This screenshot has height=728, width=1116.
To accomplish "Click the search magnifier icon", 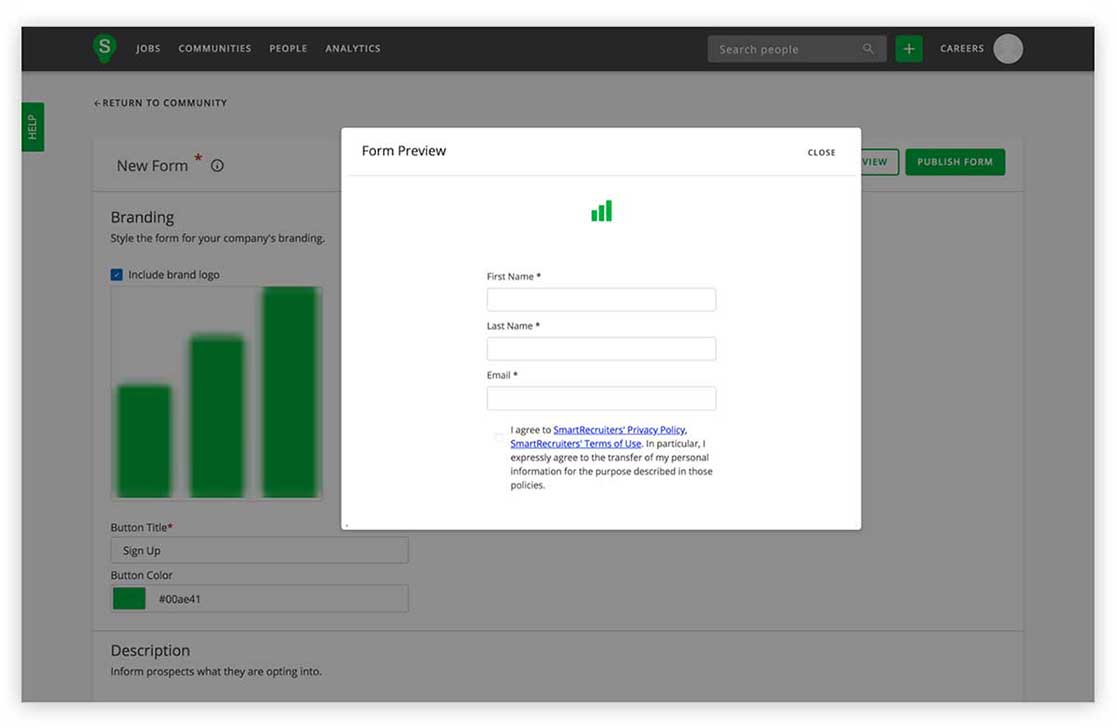I will click(x=868, y=49).
